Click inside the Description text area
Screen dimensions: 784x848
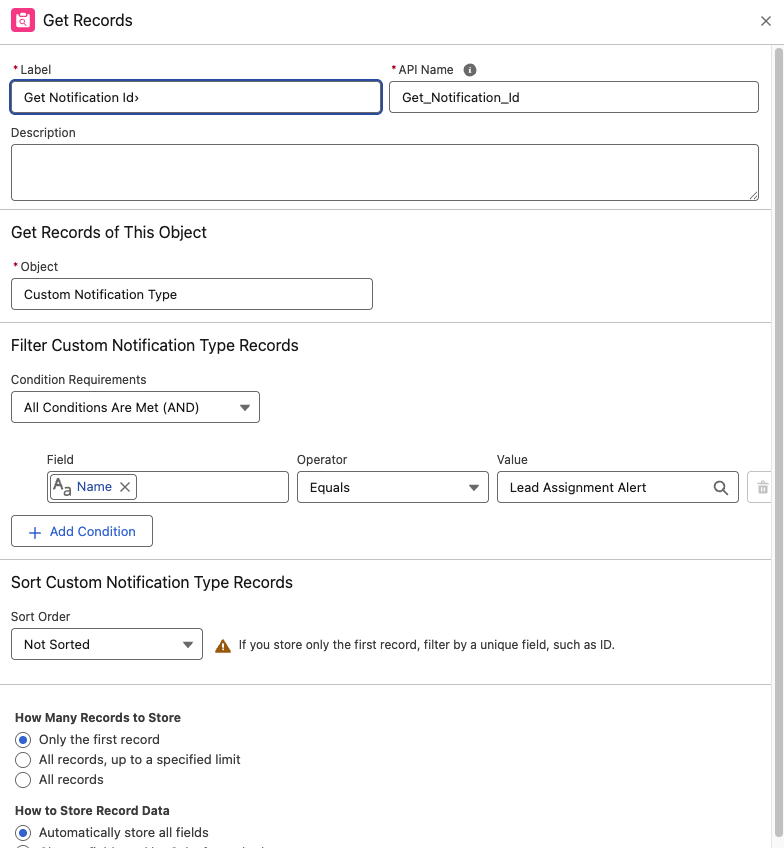384,172
